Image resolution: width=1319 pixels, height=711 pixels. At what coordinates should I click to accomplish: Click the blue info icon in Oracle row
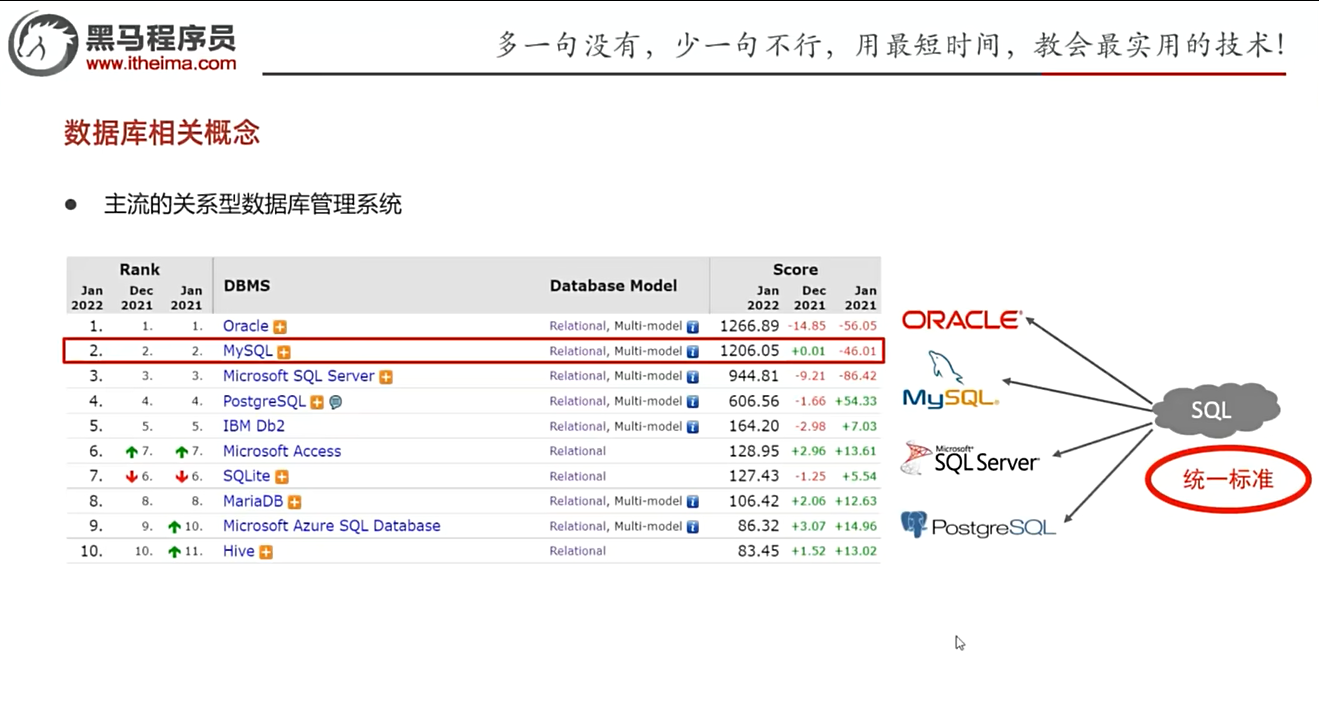[692, 327]
